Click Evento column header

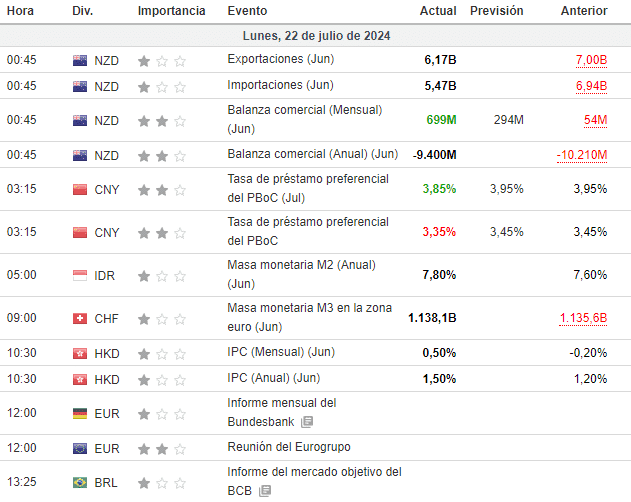pyautogui.click(x=247, y=11)
